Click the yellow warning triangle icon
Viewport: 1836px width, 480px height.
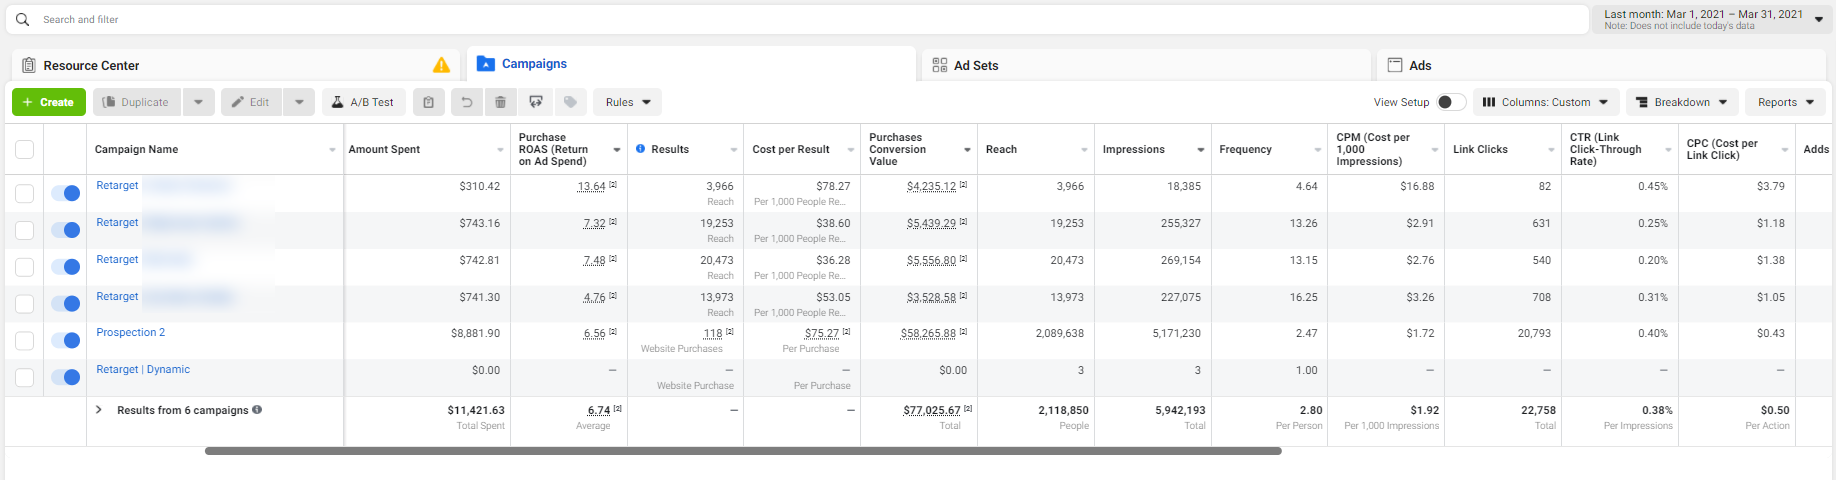point(441,65)
